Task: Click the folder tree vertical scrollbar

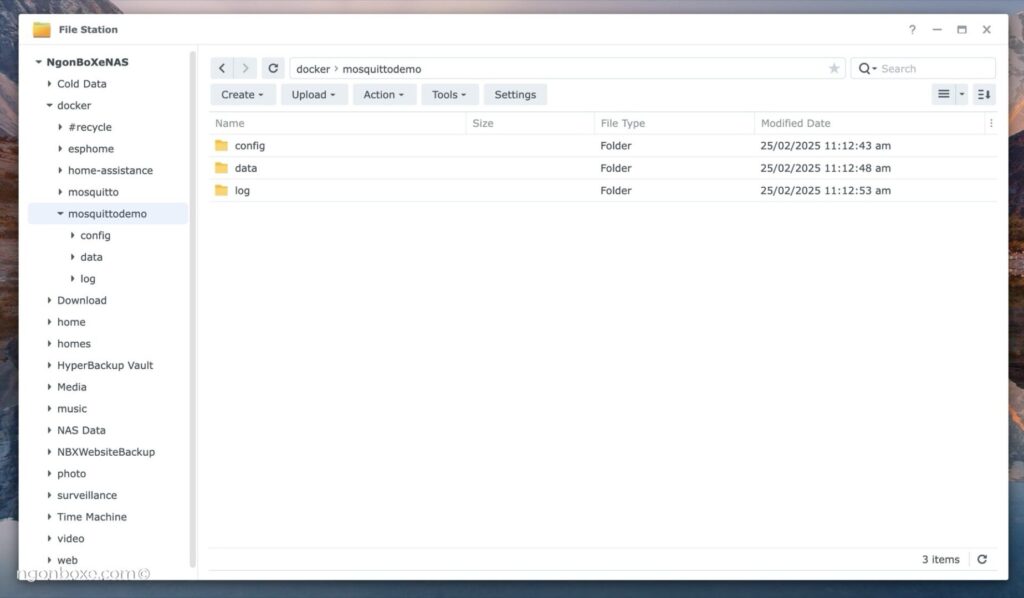Action: 193,309
